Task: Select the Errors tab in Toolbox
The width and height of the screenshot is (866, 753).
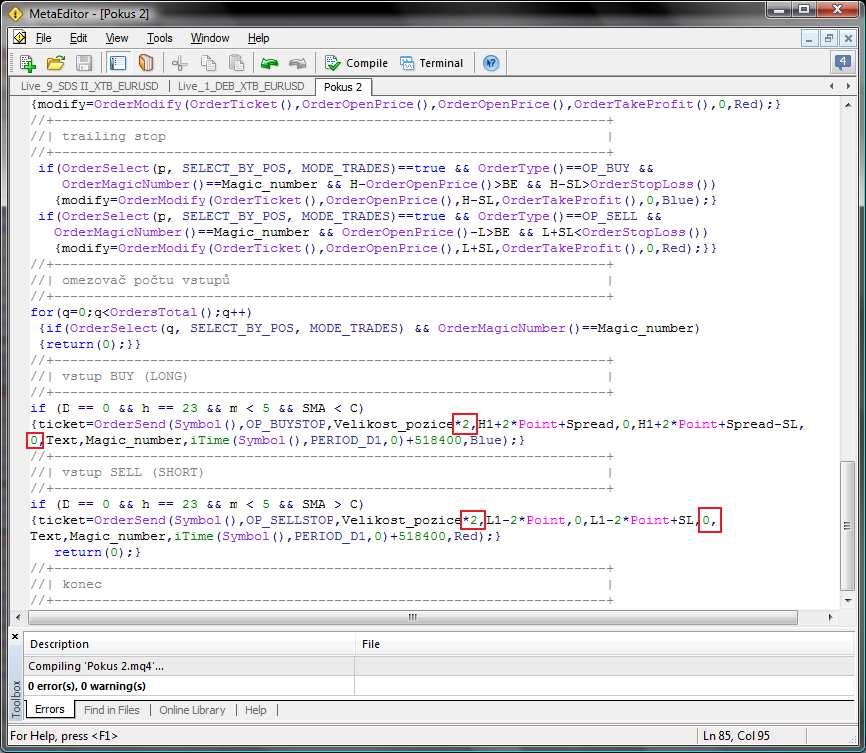Action: (50, 709)
